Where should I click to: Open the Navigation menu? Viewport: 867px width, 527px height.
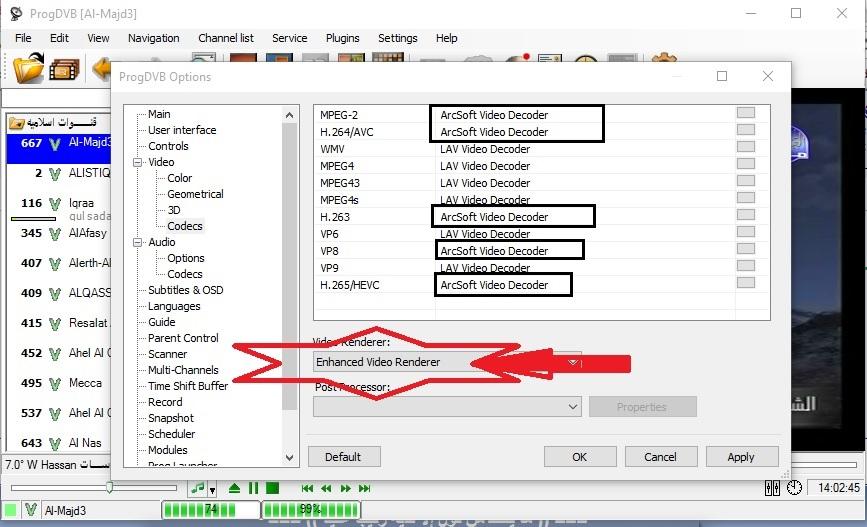point(154,38)
